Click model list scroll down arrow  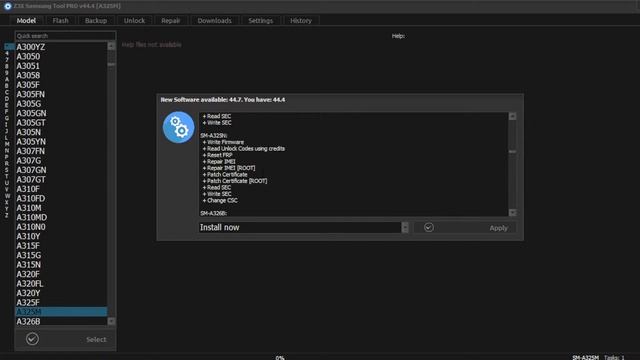point(111,322)
